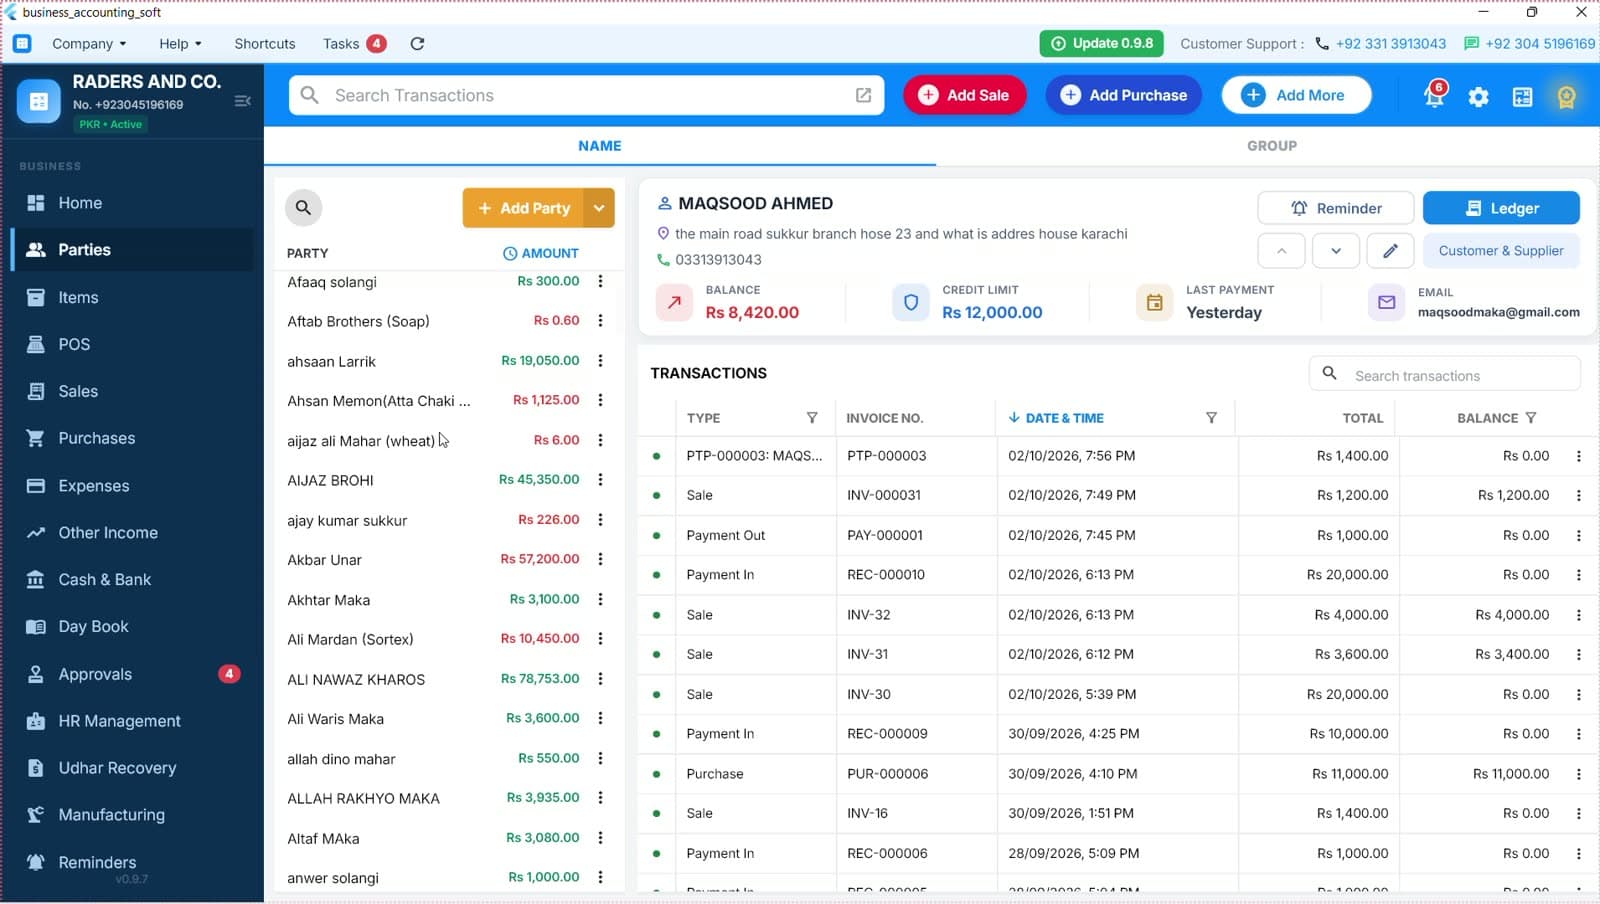Edit party details with the pencil icon
The width and height of the screenshot is (1600, 904).
tap(1390, 251)
